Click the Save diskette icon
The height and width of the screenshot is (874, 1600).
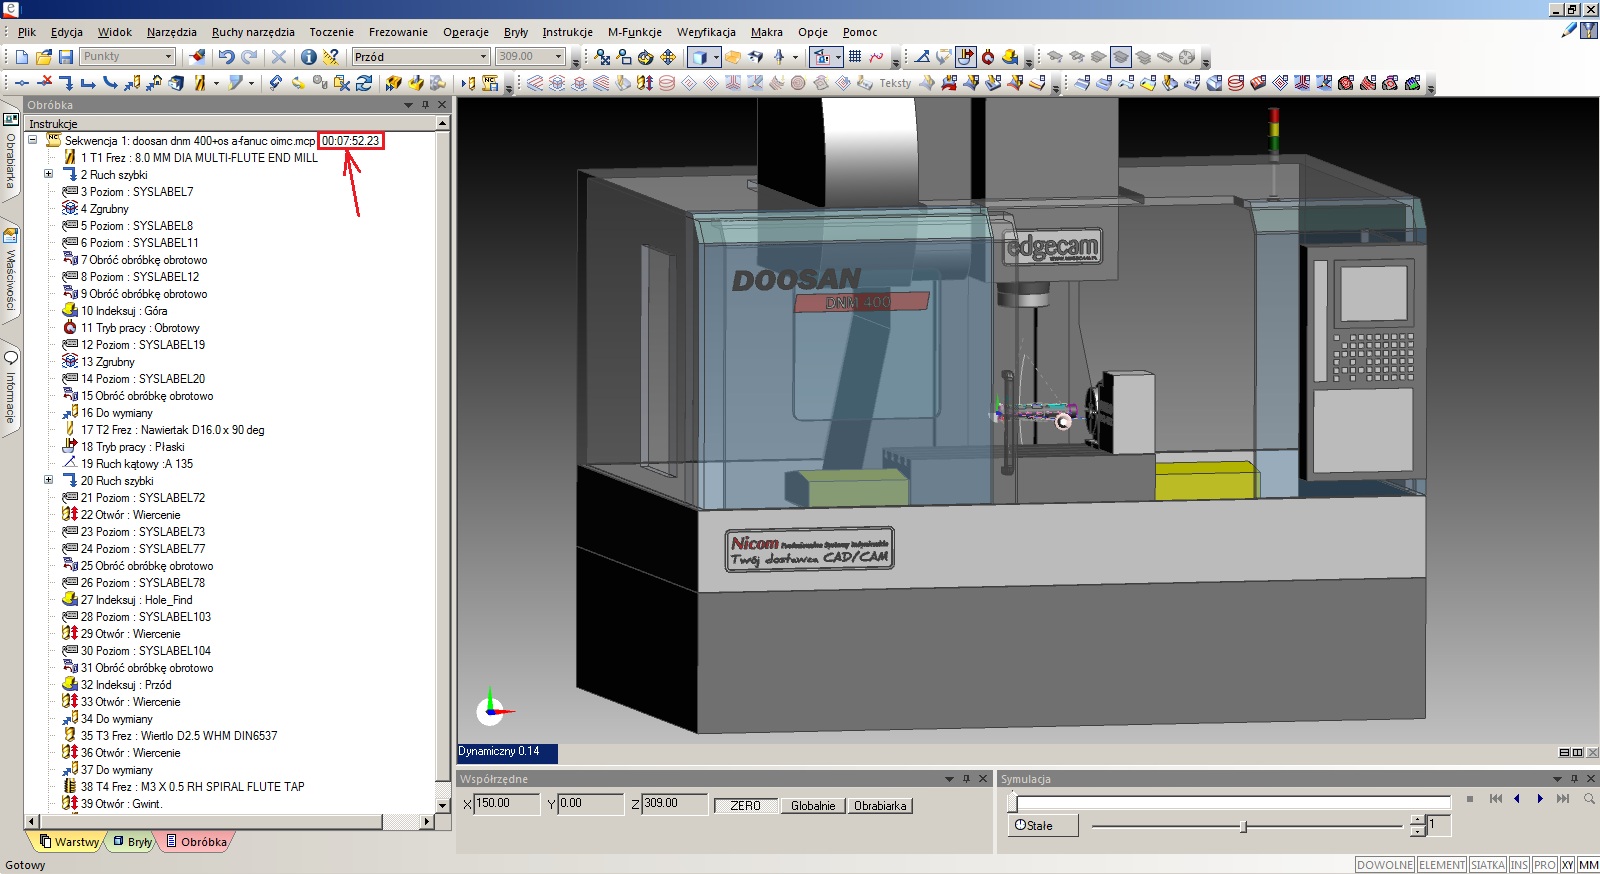(65, 57)
